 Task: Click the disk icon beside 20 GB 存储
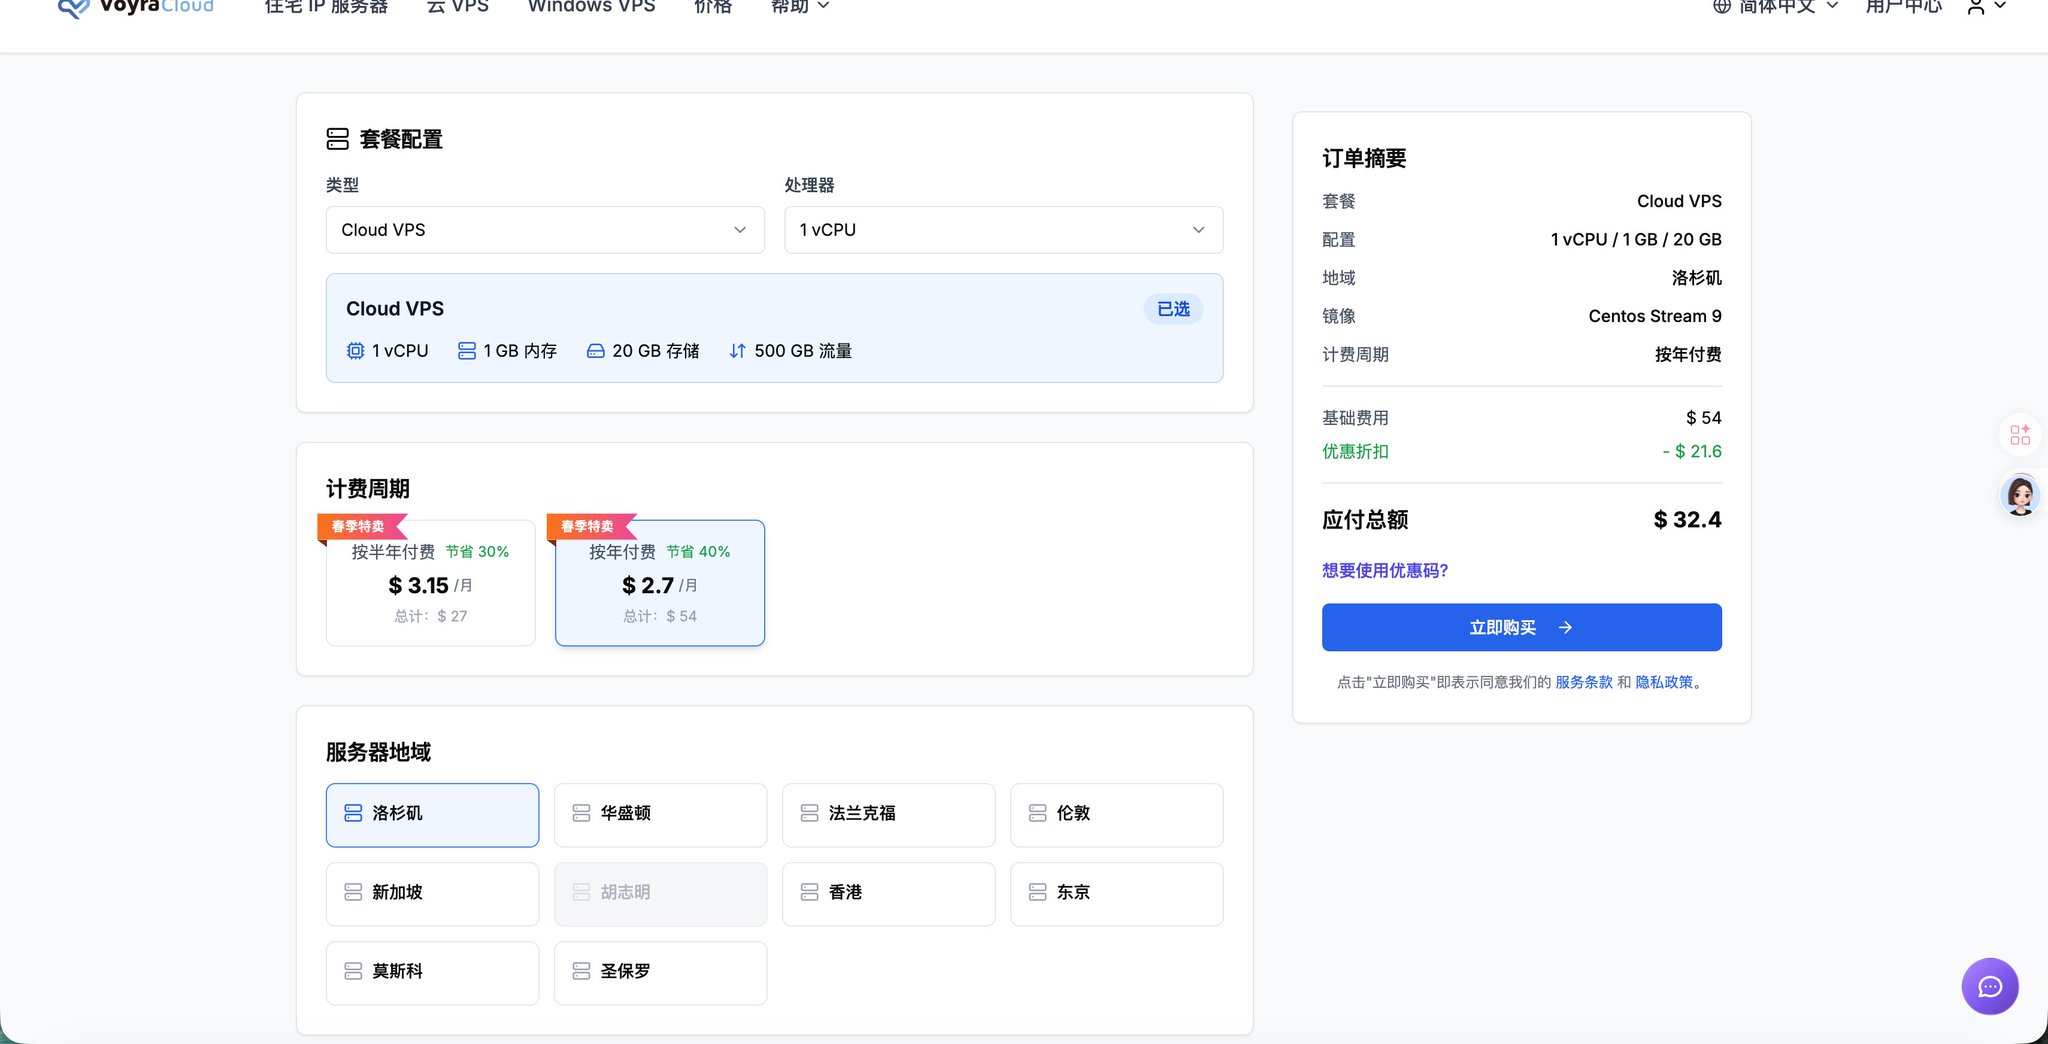(x=595, y=351)
